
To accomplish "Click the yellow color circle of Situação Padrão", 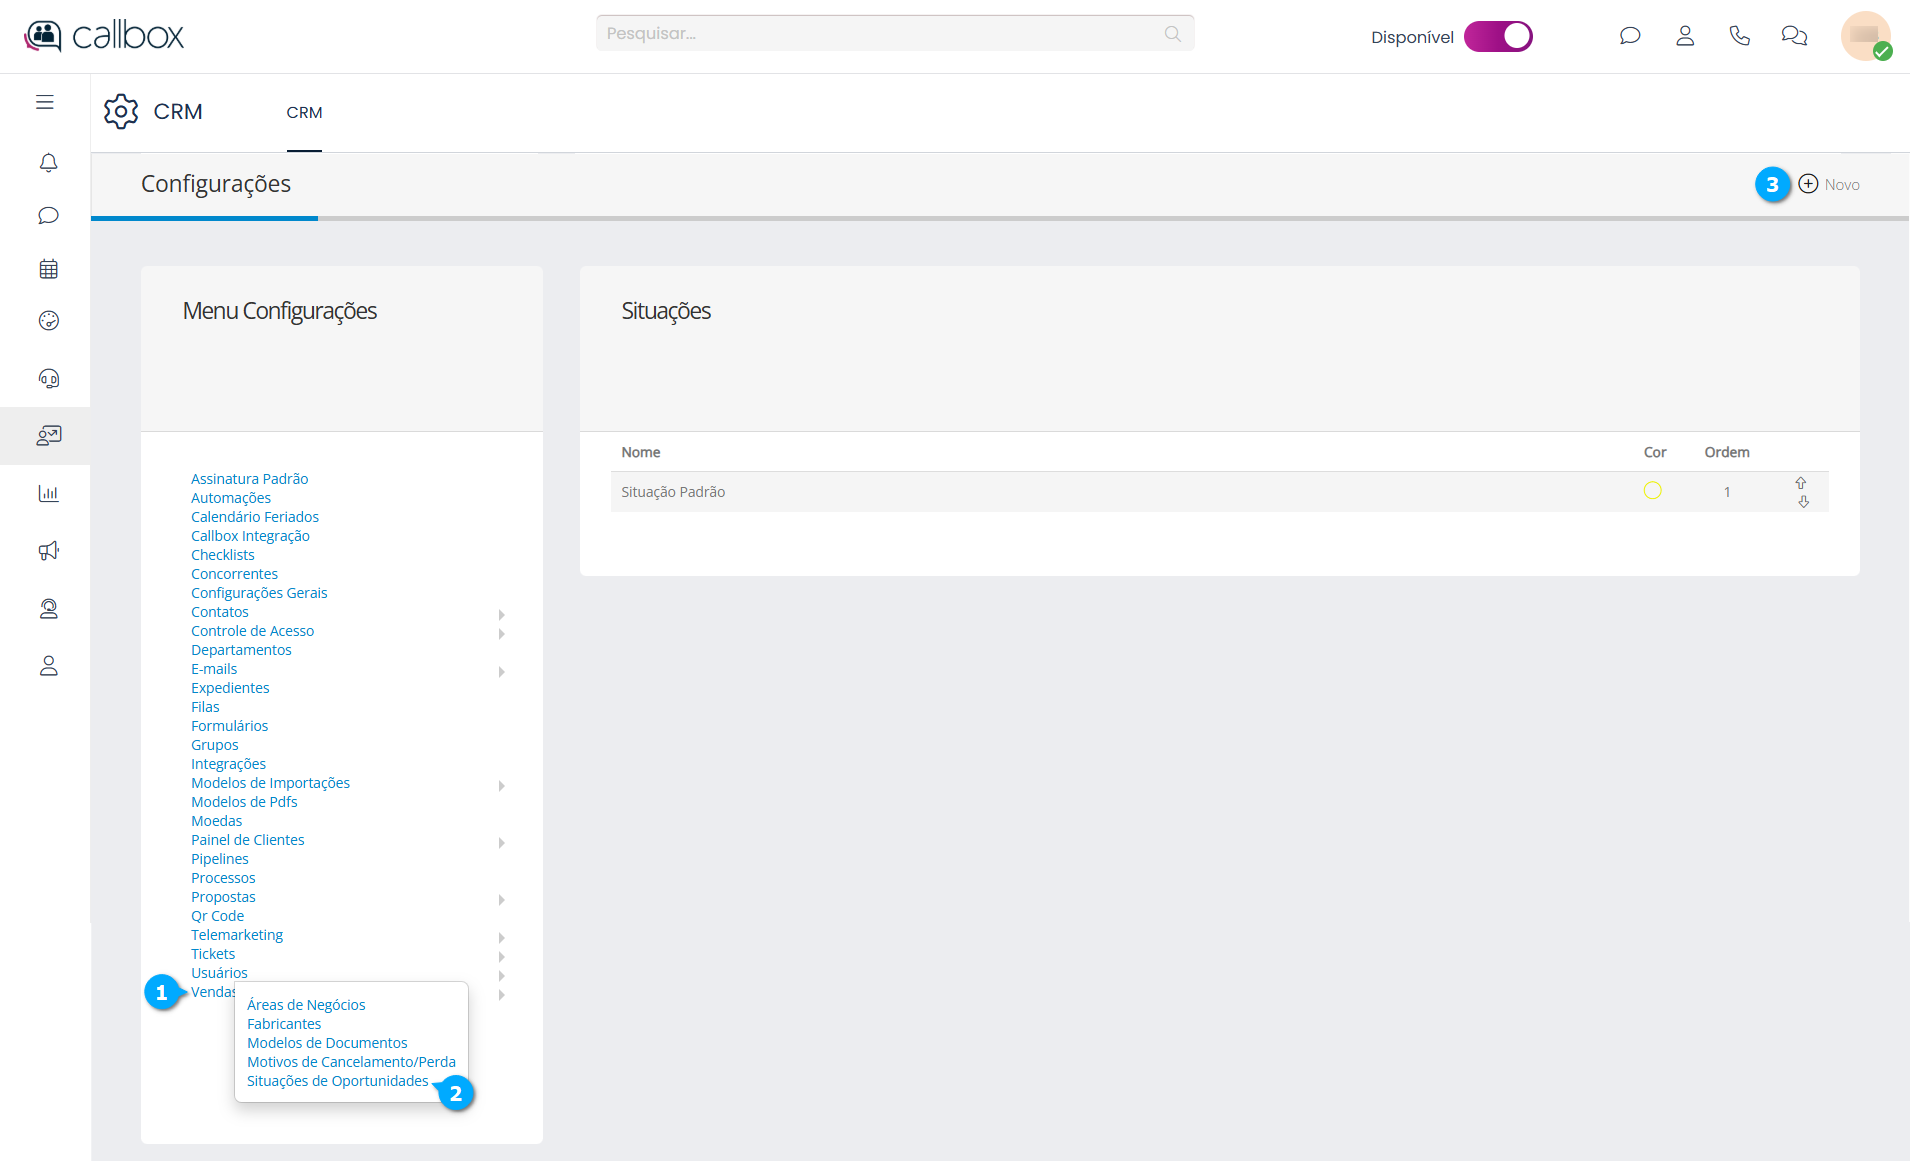I will (x=1652, y=491).
